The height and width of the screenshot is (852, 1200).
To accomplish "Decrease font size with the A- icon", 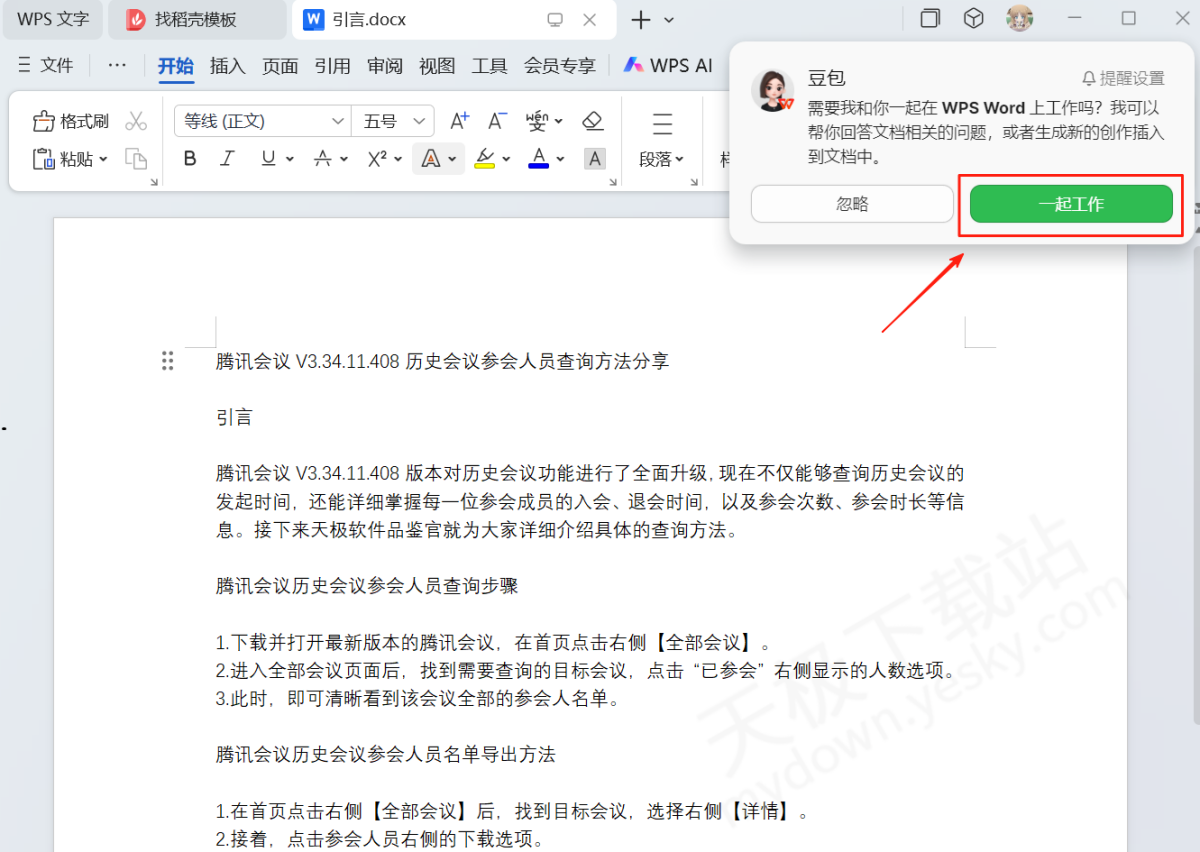I will (x=497, y=121).
